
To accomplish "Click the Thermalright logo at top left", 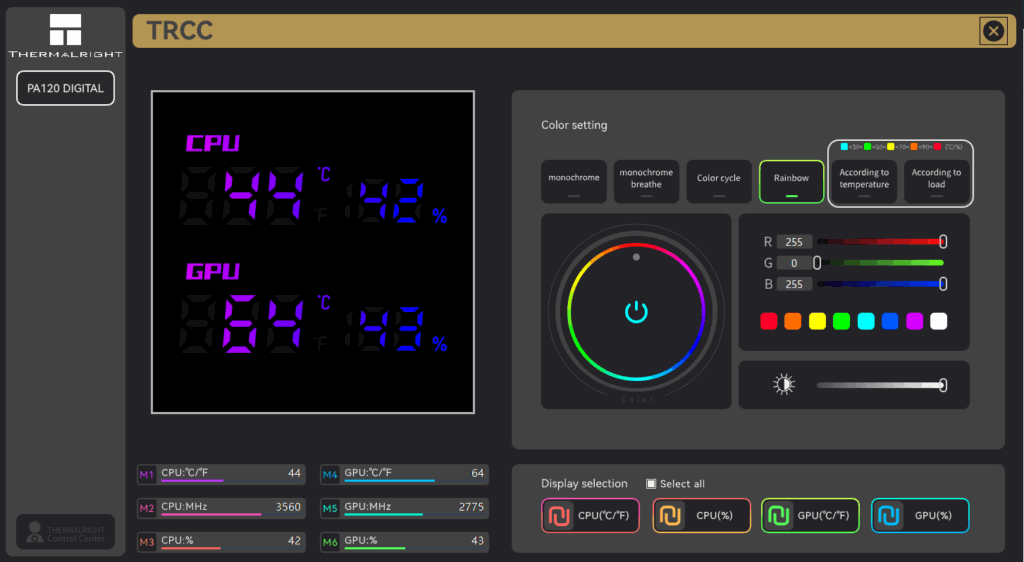I will pyautogui.click(x=65, y=35).
